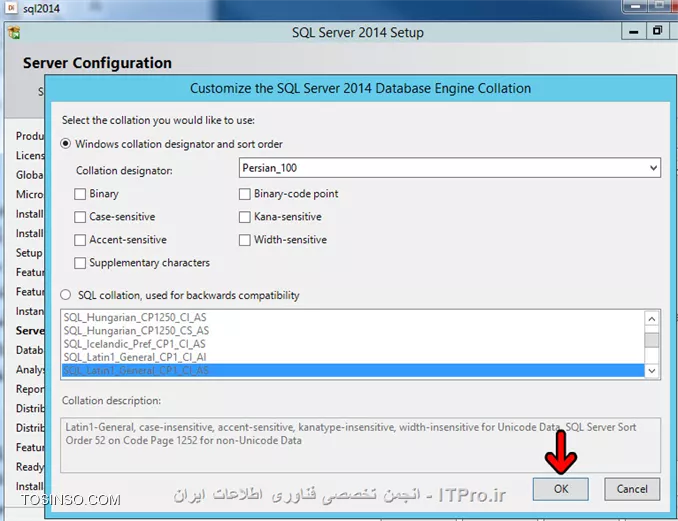Image resolution: width=678 pixels, height=521 pixels.
Task: Click the Cancel button
Action: pyautogui.click(x=632, y=489)
